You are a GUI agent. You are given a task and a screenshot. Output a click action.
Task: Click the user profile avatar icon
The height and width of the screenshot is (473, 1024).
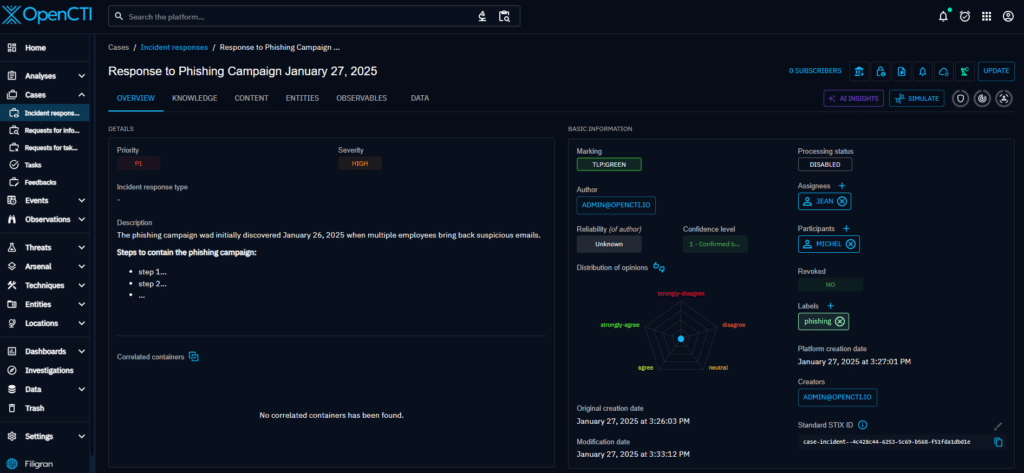1009,16
